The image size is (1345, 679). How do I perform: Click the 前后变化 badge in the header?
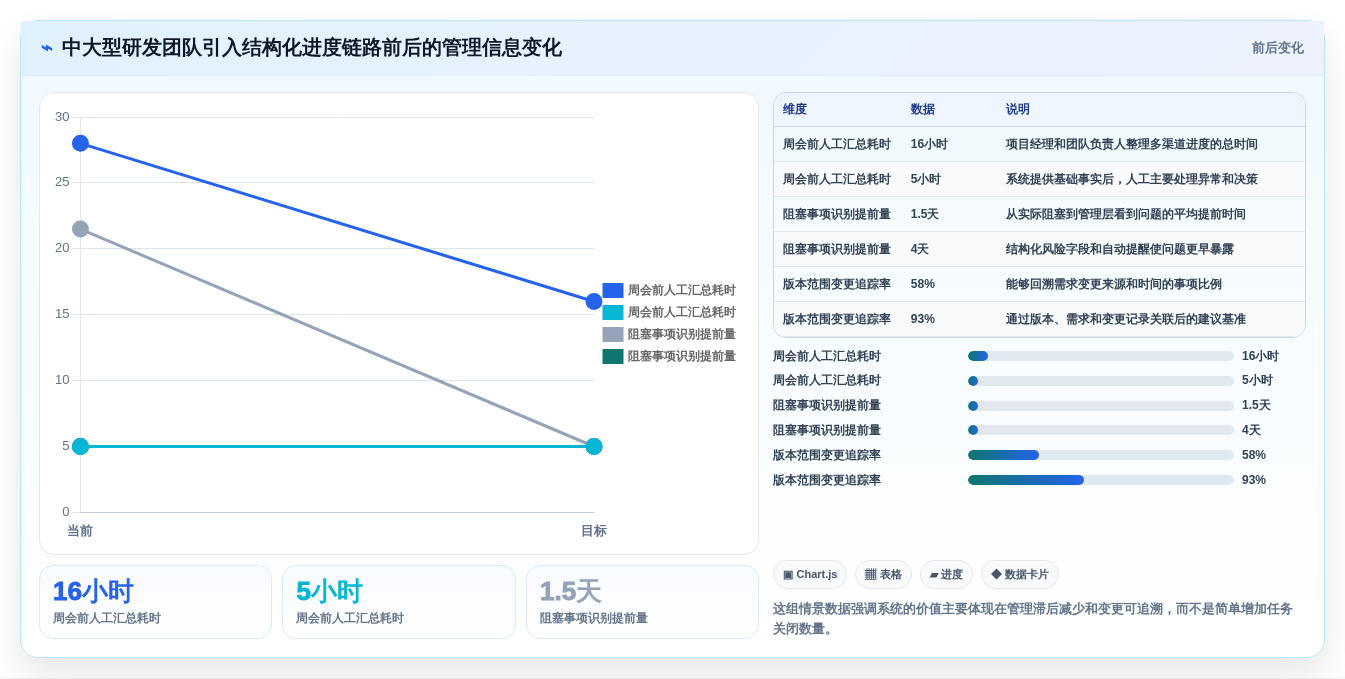[x=1277, y=48]
